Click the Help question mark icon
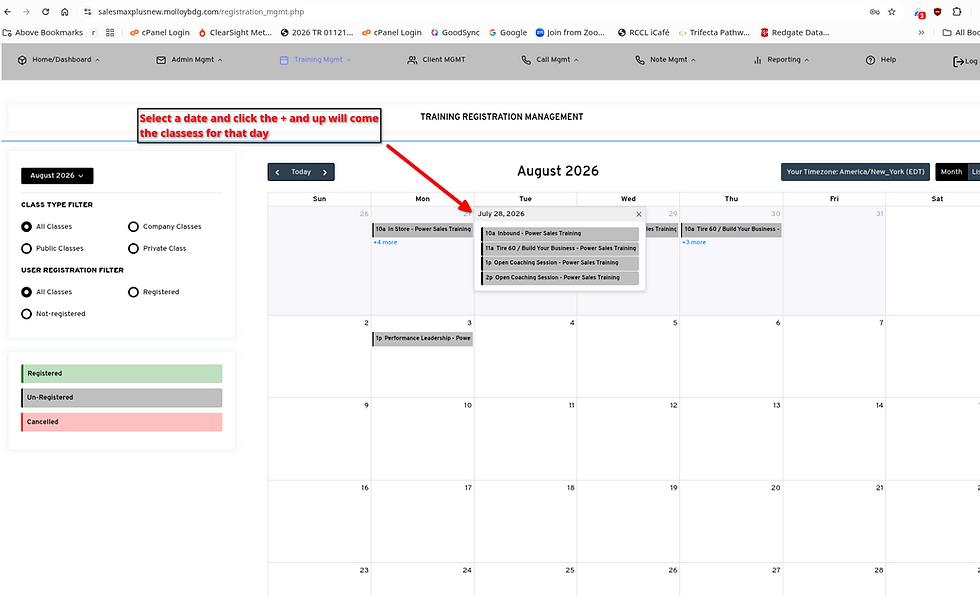The image size is (980, 596). click(870, 60)
